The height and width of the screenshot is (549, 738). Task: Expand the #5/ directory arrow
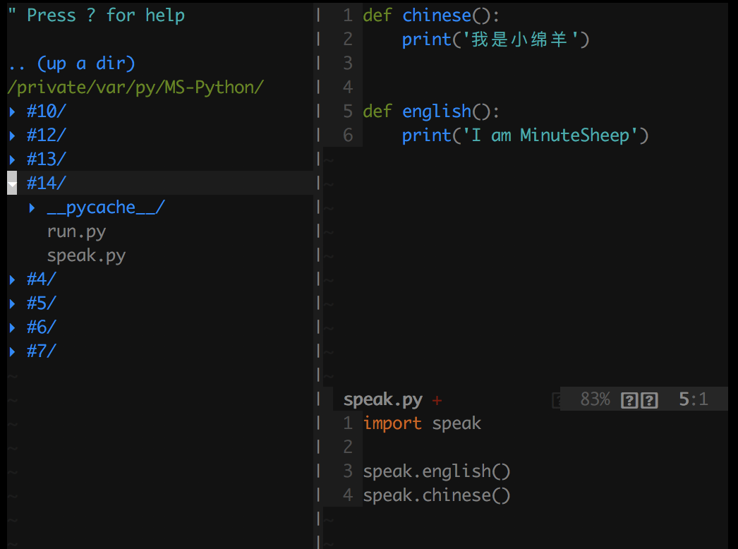click(x=12, y=303)
